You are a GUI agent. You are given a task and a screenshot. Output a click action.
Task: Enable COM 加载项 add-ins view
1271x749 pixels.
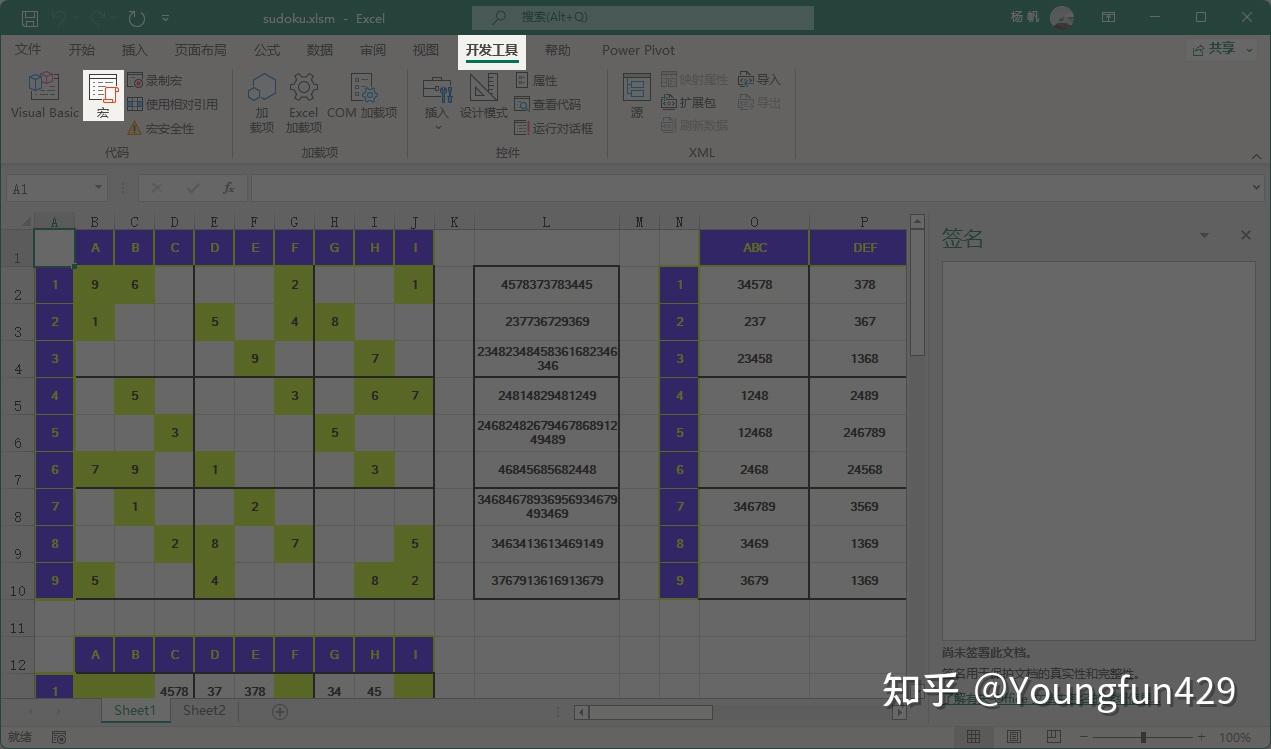tap(364, 95)
